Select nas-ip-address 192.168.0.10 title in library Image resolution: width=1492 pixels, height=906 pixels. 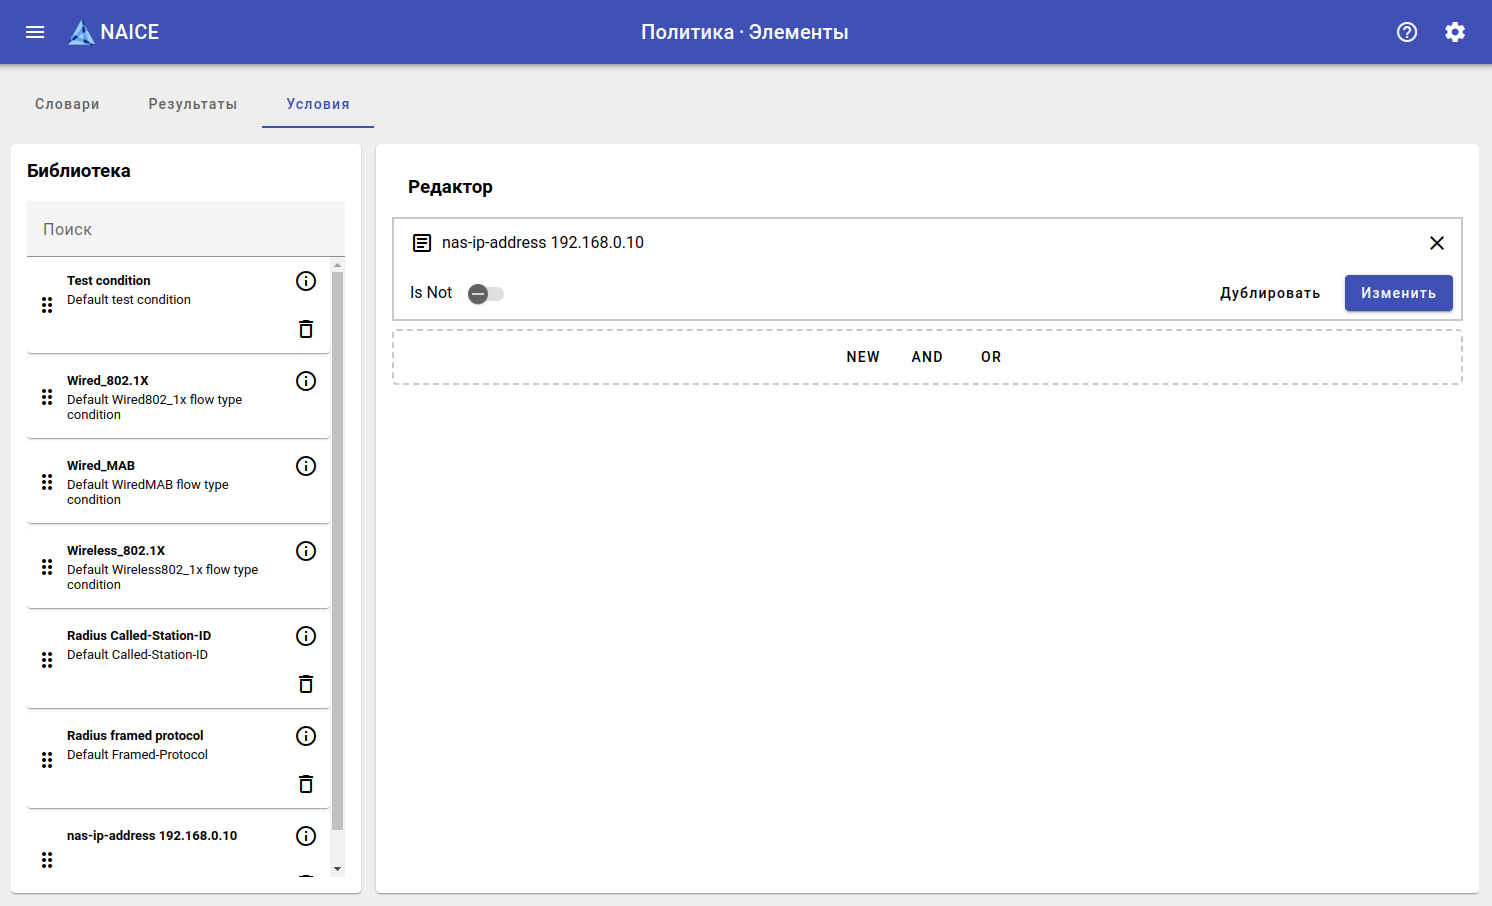(152, 836)
